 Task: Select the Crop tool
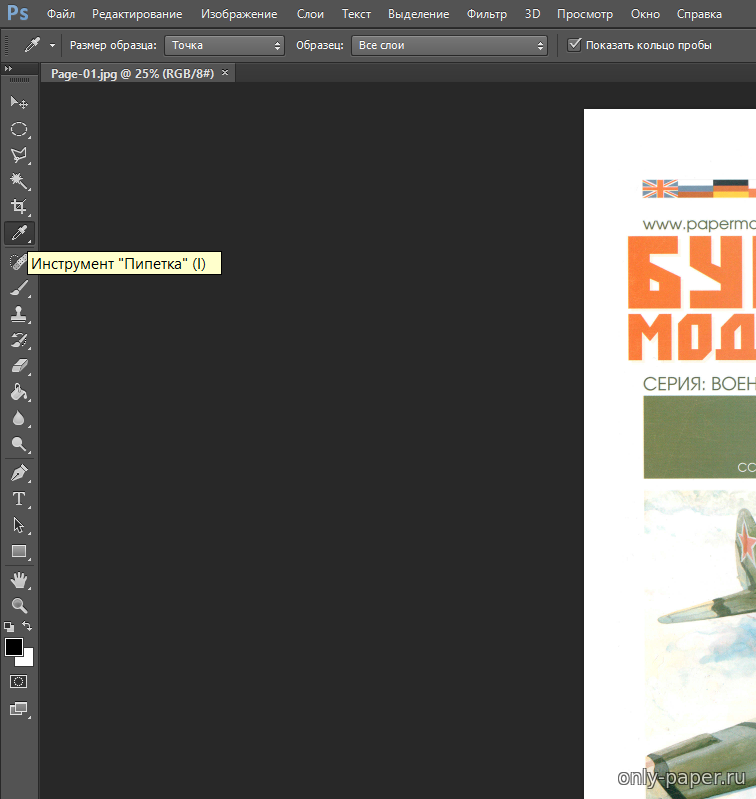pos(18,207)
